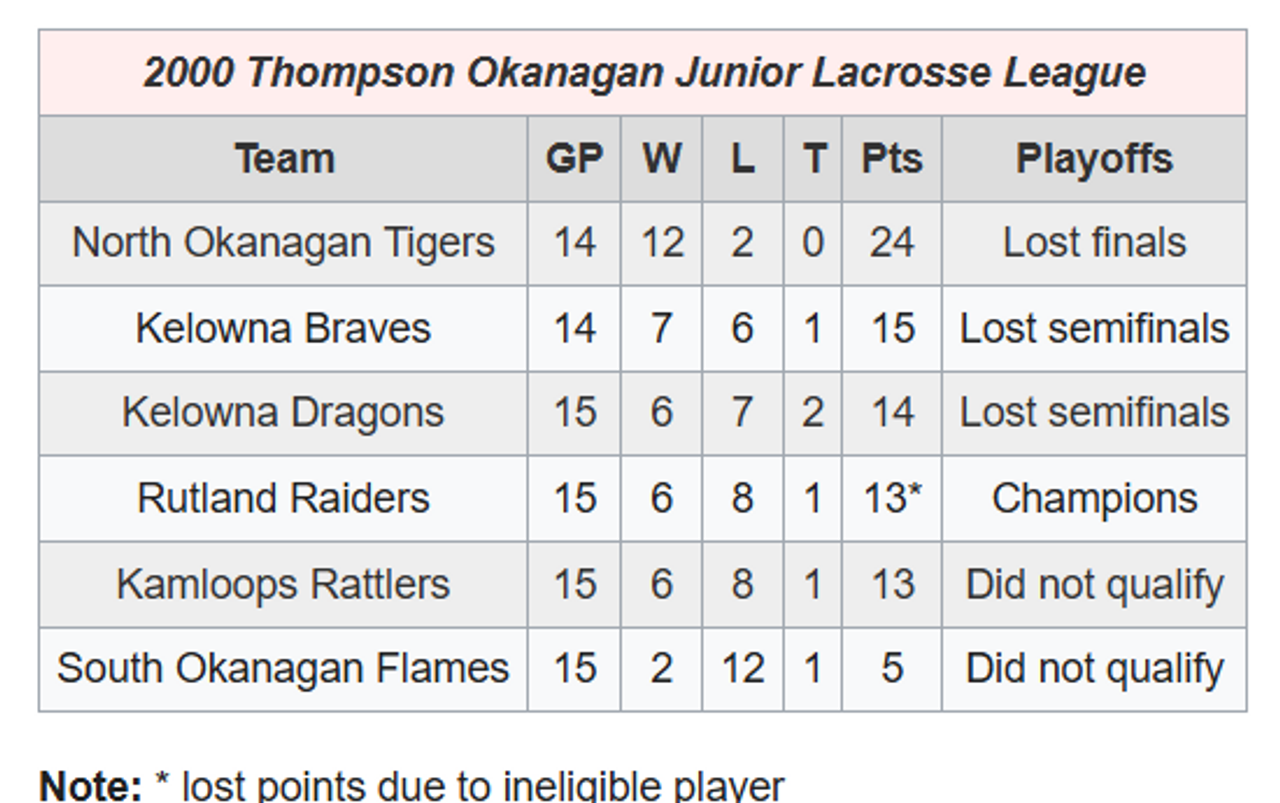This screenshot has width=1280, height=803.
Task: Click the 13* points cell for Rutland
Action: (892, 498)
